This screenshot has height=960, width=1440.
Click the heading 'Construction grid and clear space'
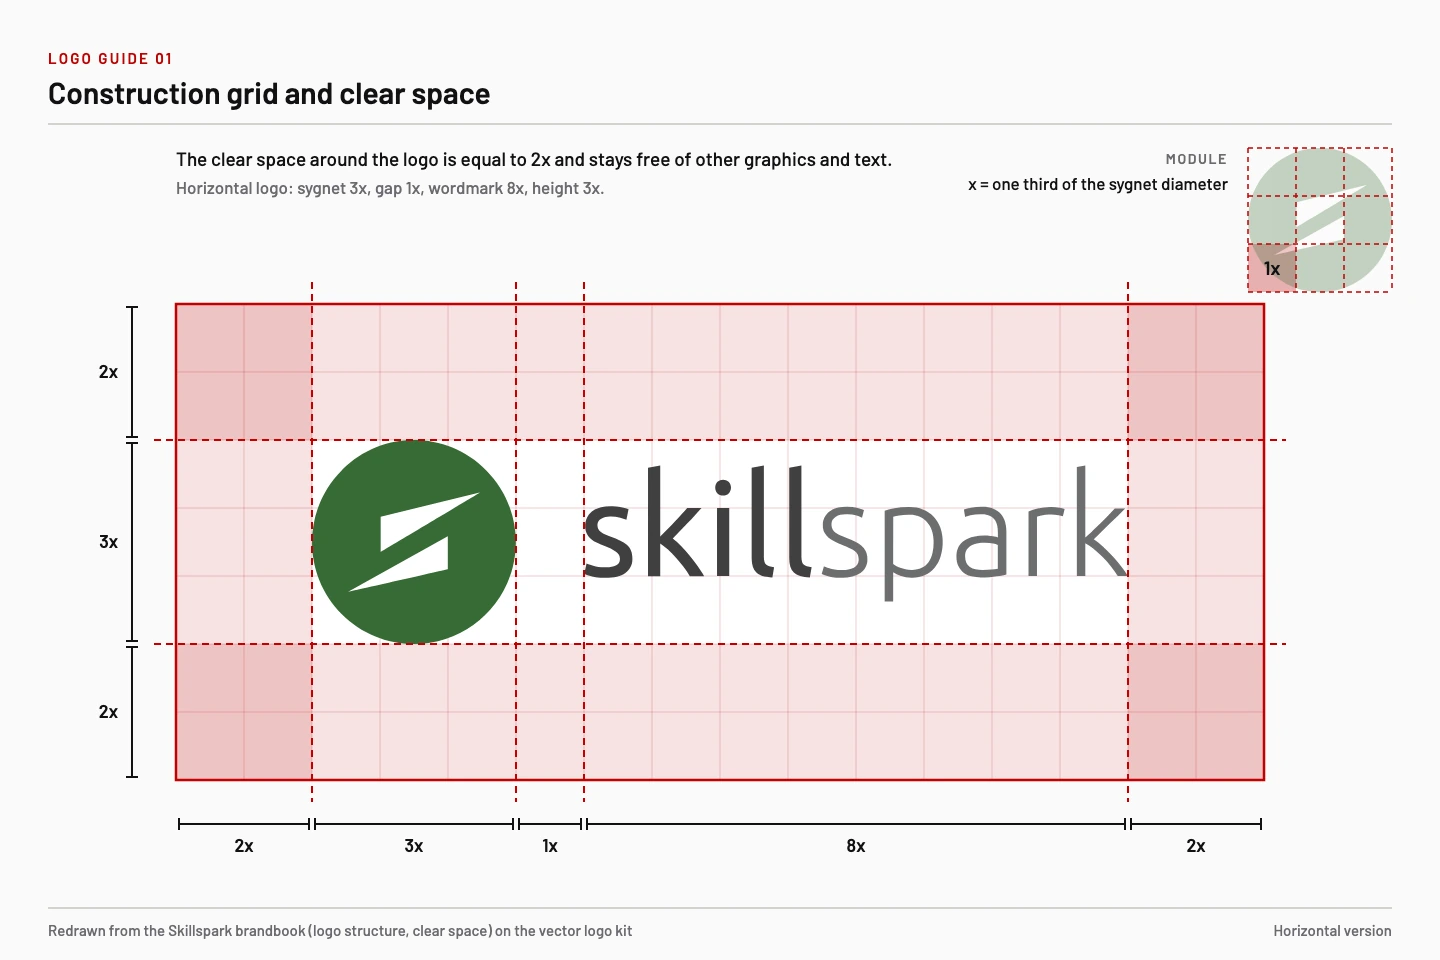click(x=269, y=94)
